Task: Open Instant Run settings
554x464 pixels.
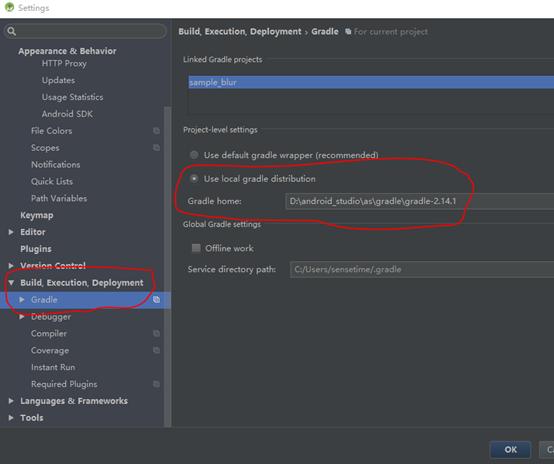Action: pyautogui.click(x=53, y=367)
